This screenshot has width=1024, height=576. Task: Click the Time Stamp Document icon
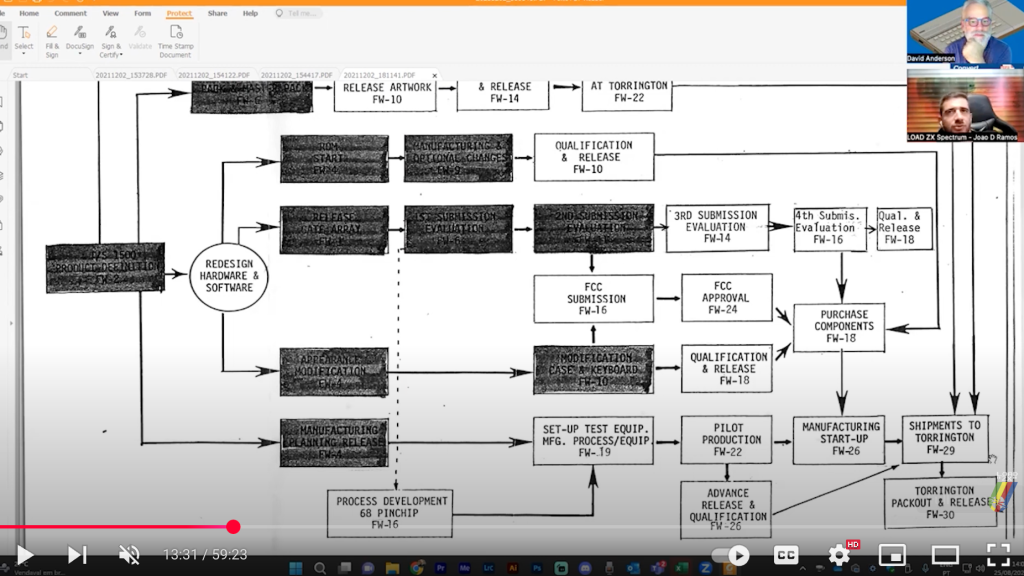click(x=176, y=32)
